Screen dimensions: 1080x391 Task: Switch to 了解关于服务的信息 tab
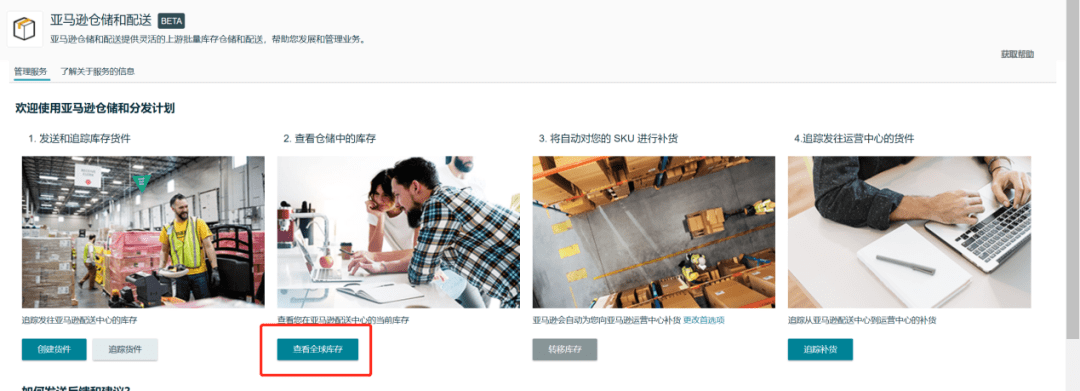click(97, 71)
